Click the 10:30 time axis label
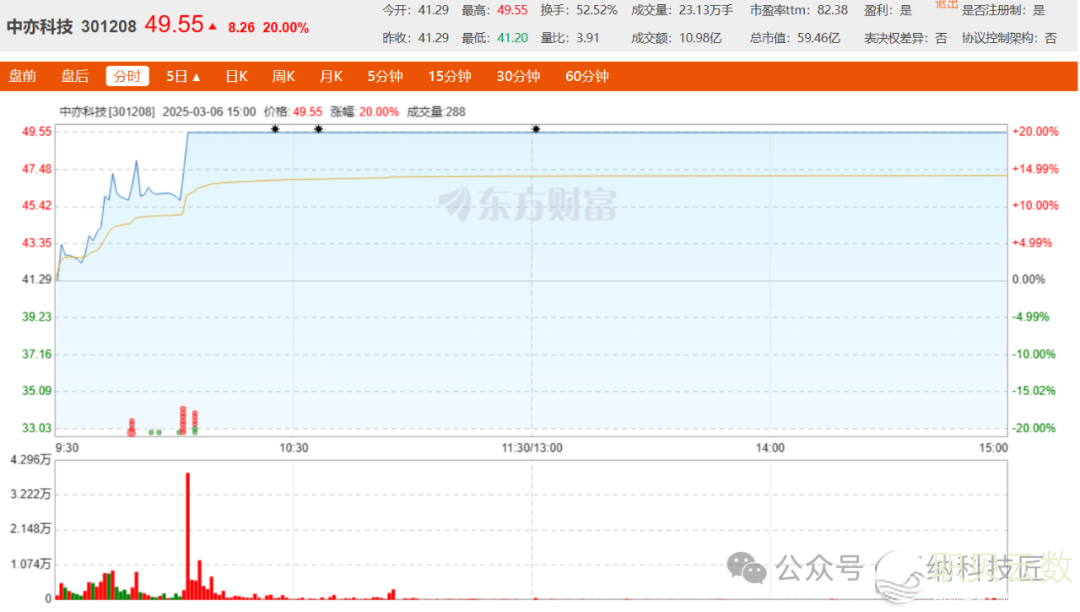 [x=293, y=448]
